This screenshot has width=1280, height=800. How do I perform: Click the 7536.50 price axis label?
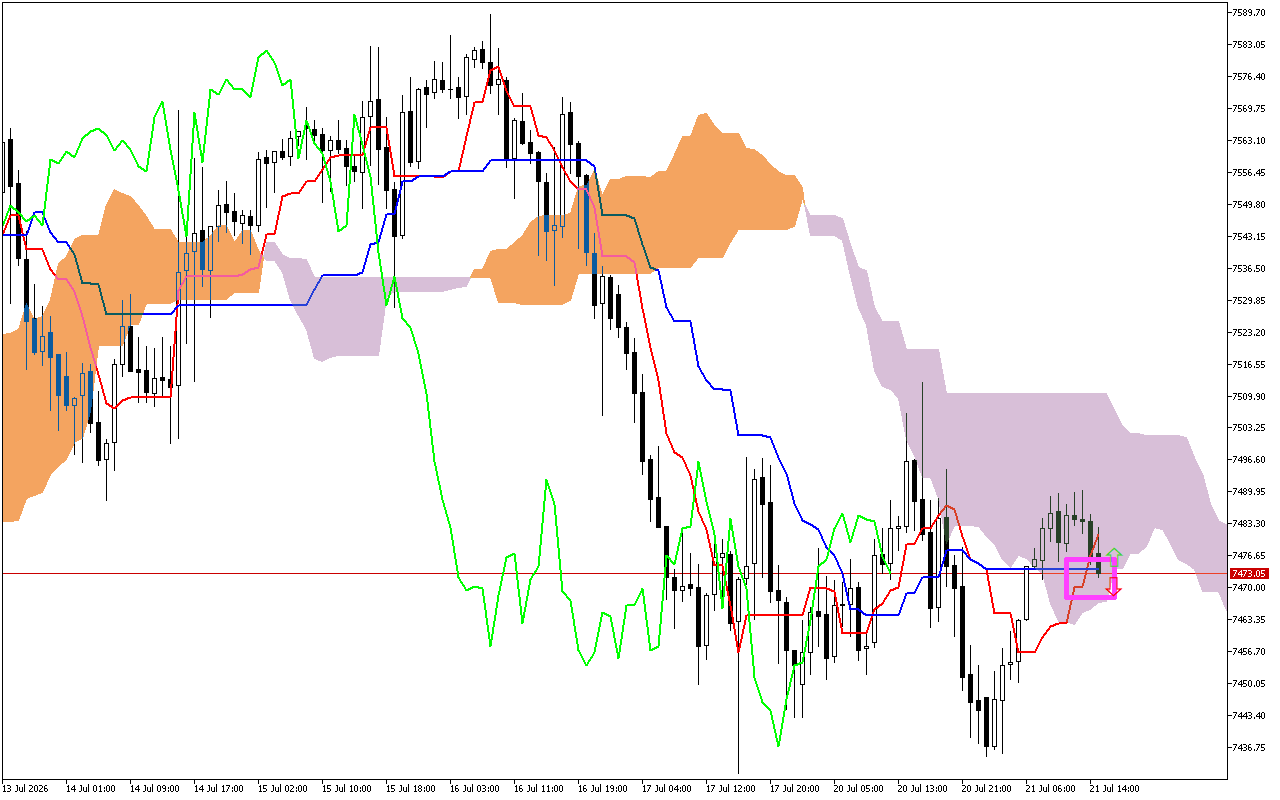(1250, 269)
